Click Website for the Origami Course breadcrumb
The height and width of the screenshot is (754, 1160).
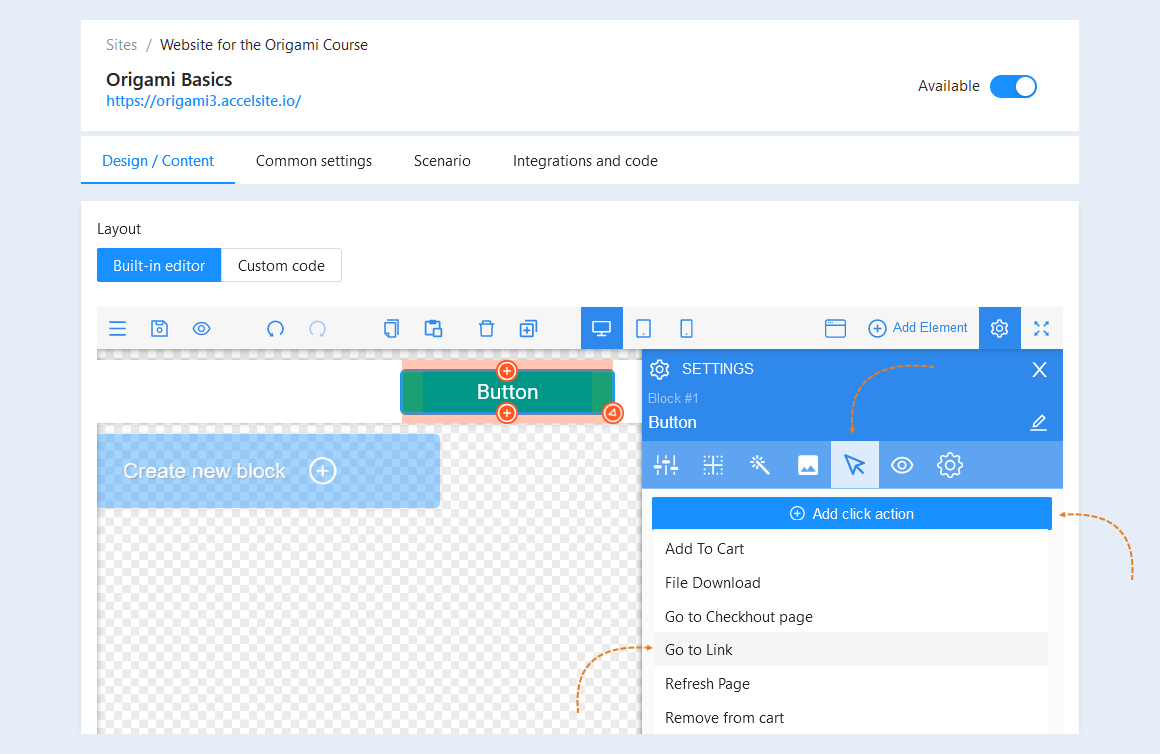(x=264, y=45)
